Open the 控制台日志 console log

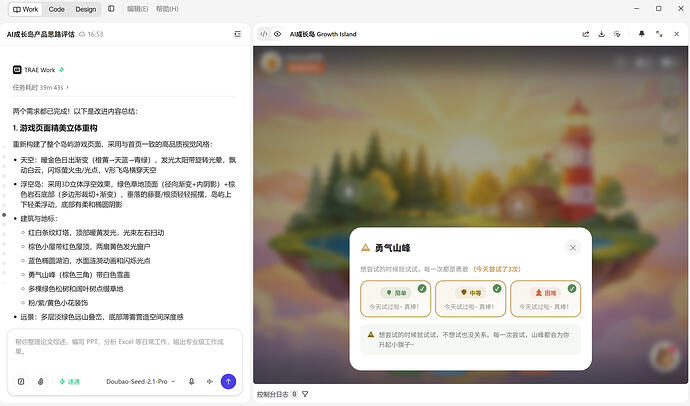point(272,394)
